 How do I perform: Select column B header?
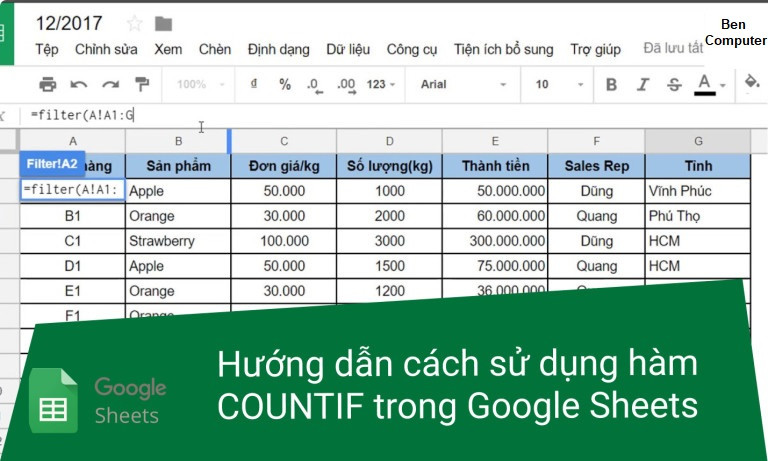(178, 142)
